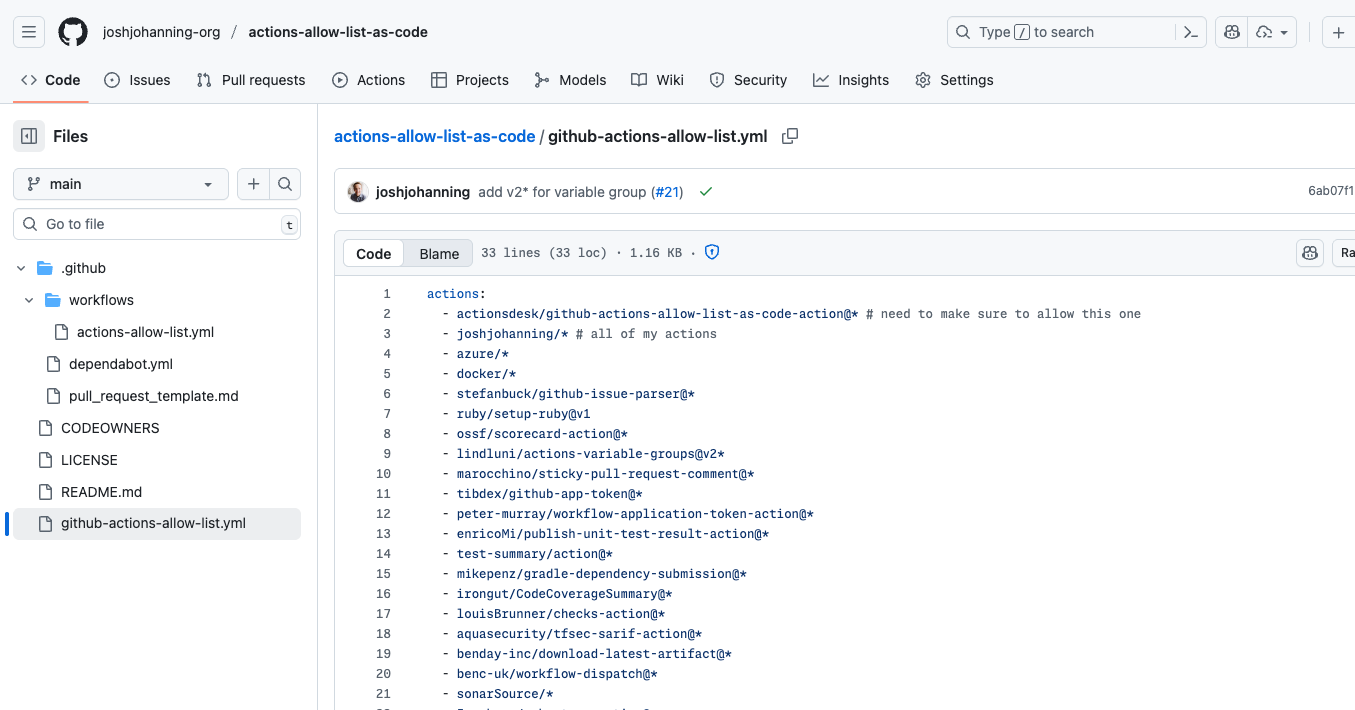
Task: Open the global navigation hamburger menu
Action: tap(28, 31)
